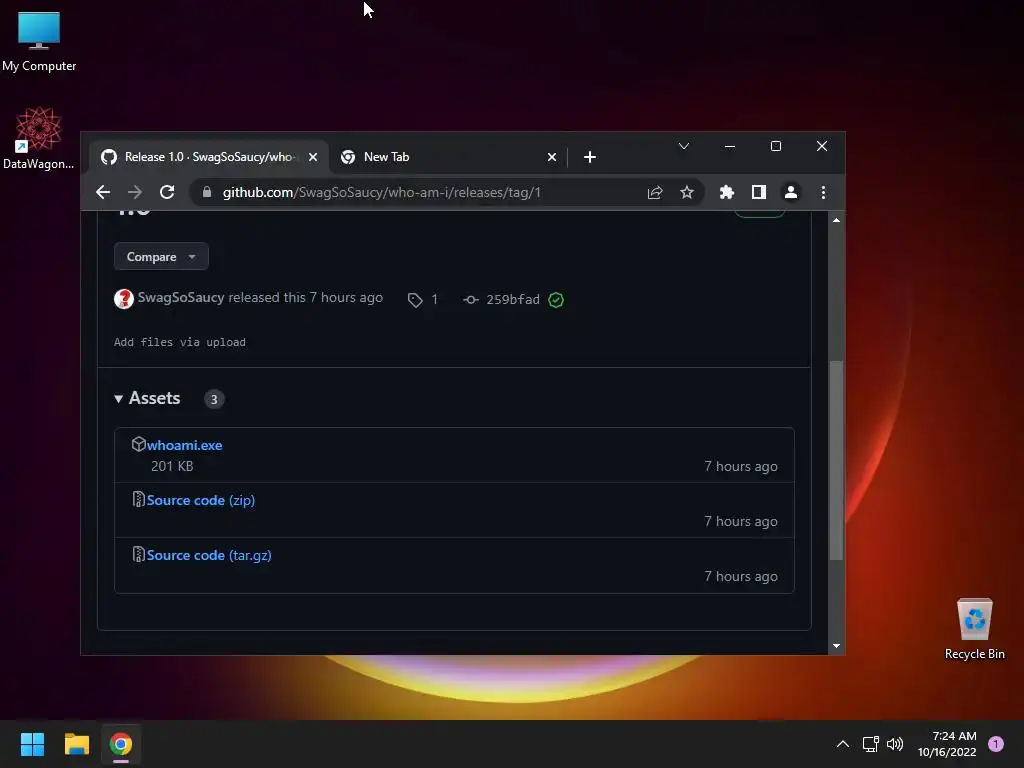This screenshot has height=768, width=1024.
Task: Open Chrome three-dot menu
Action: (824, 192)
